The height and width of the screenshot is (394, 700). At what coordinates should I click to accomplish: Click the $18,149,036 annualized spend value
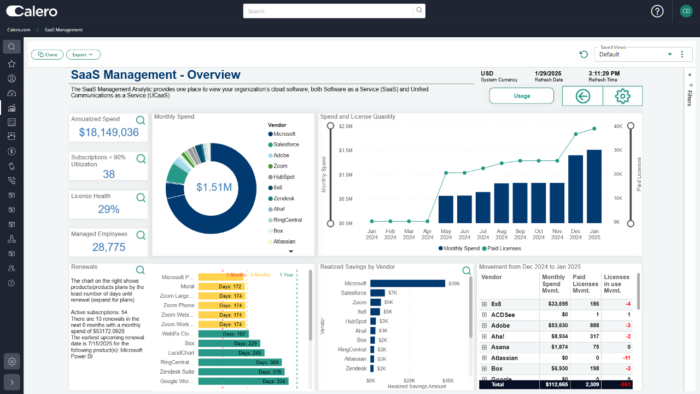click(108, 133)
